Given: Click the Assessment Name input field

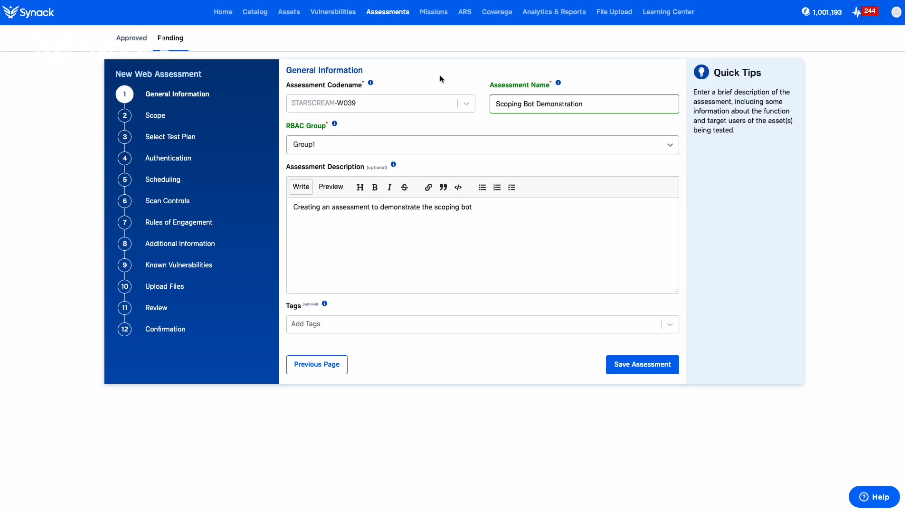Looking at the screenshot, I should click(584, 104).
